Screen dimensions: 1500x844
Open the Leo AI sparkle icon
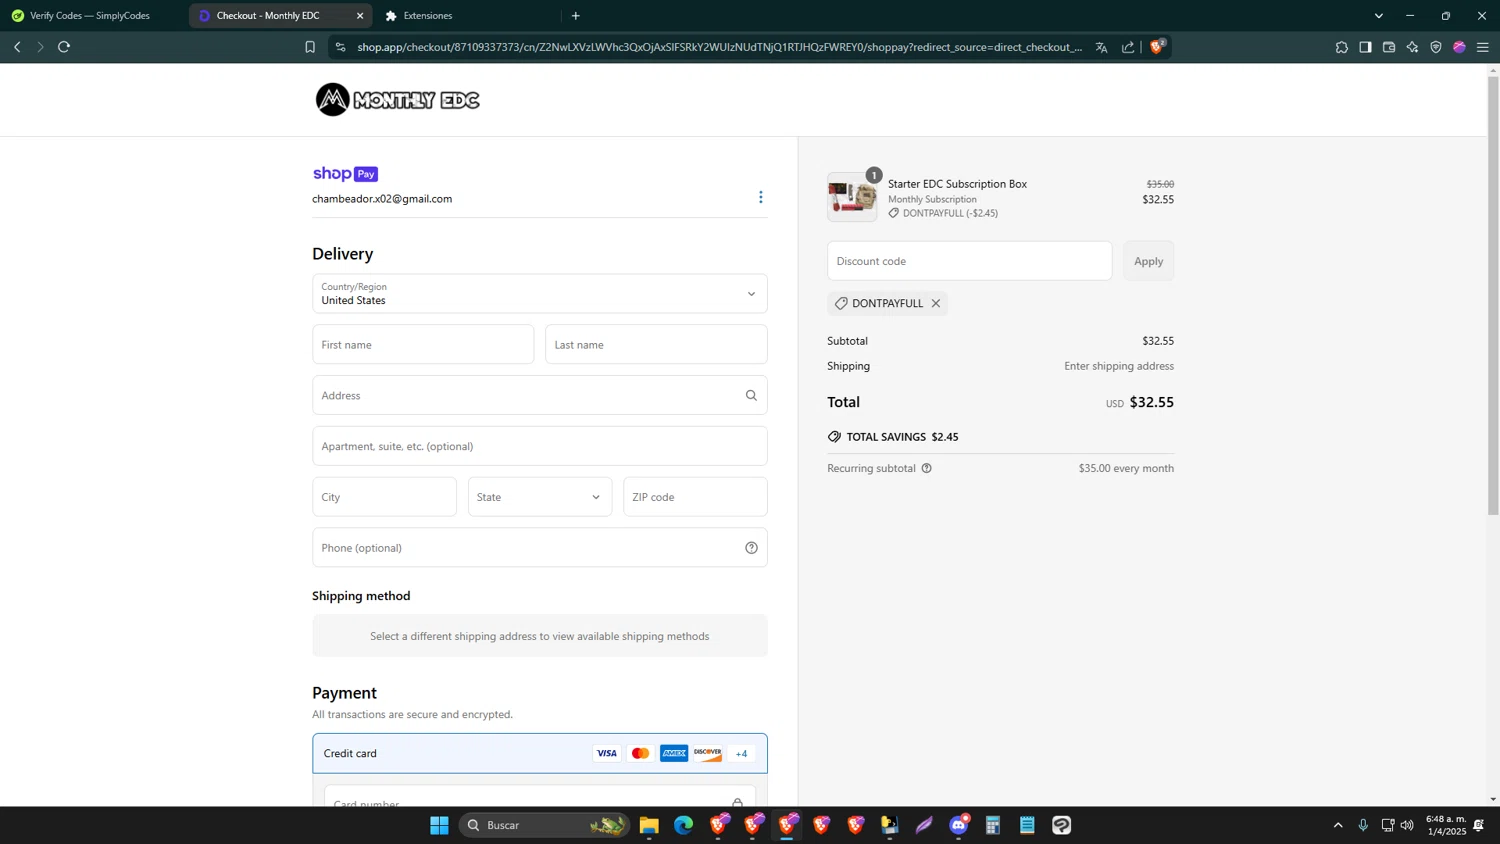[1412, 47]
